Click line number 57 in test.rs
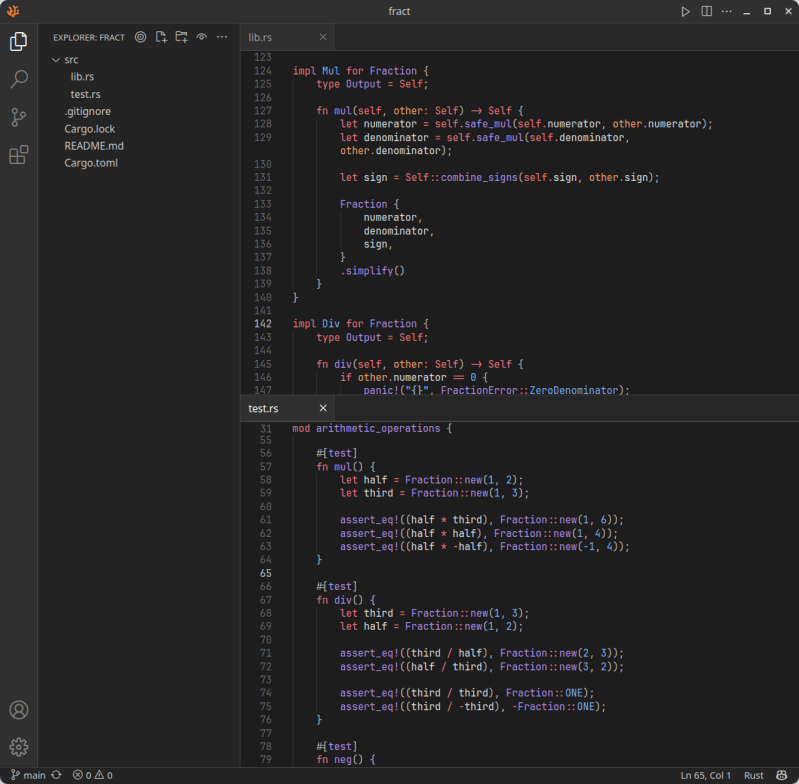Image resolution: width=799 pixels, height=784 pixels. [x=265, y=467]
